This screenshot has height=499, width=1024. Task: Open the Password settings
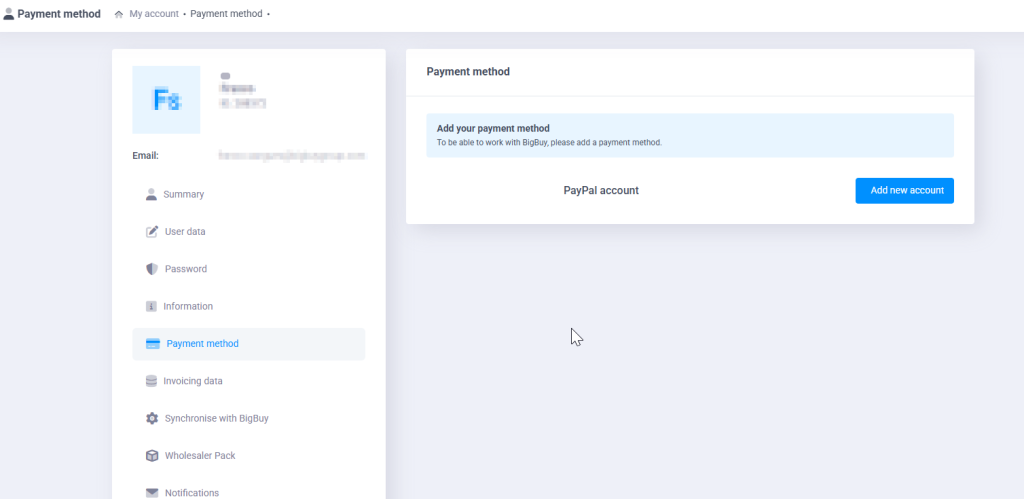[x=186, y=269]
